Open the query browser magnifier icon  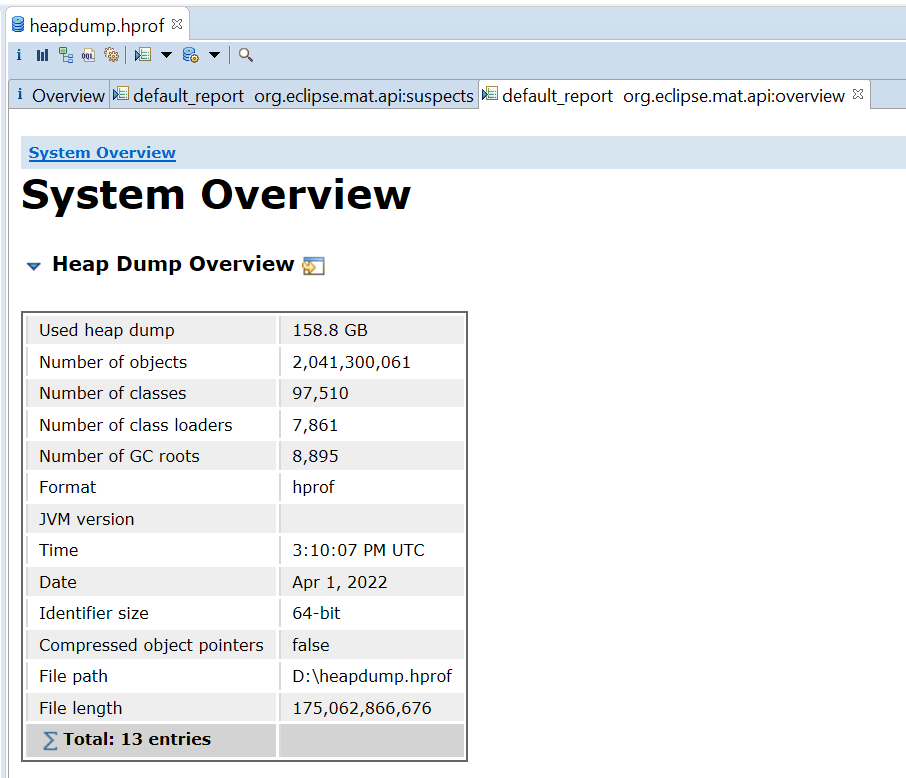click(x=245, y=55)
